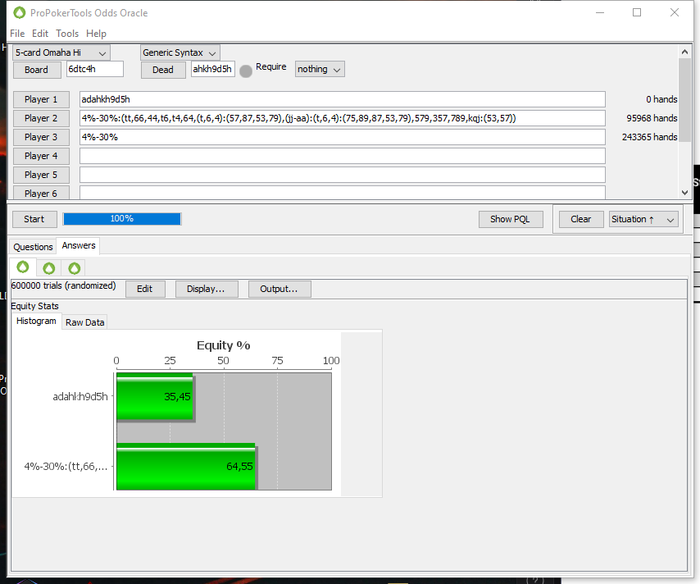The width and height of the screenshot is (700, 584).
Task: Minimize the Odds Oracle window
Action: tap(600, 13)
